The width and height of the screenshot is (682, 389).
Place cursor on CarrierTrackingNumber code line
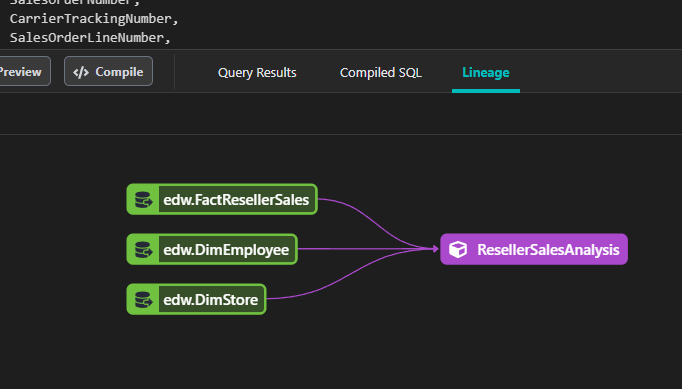pos(94,19)
